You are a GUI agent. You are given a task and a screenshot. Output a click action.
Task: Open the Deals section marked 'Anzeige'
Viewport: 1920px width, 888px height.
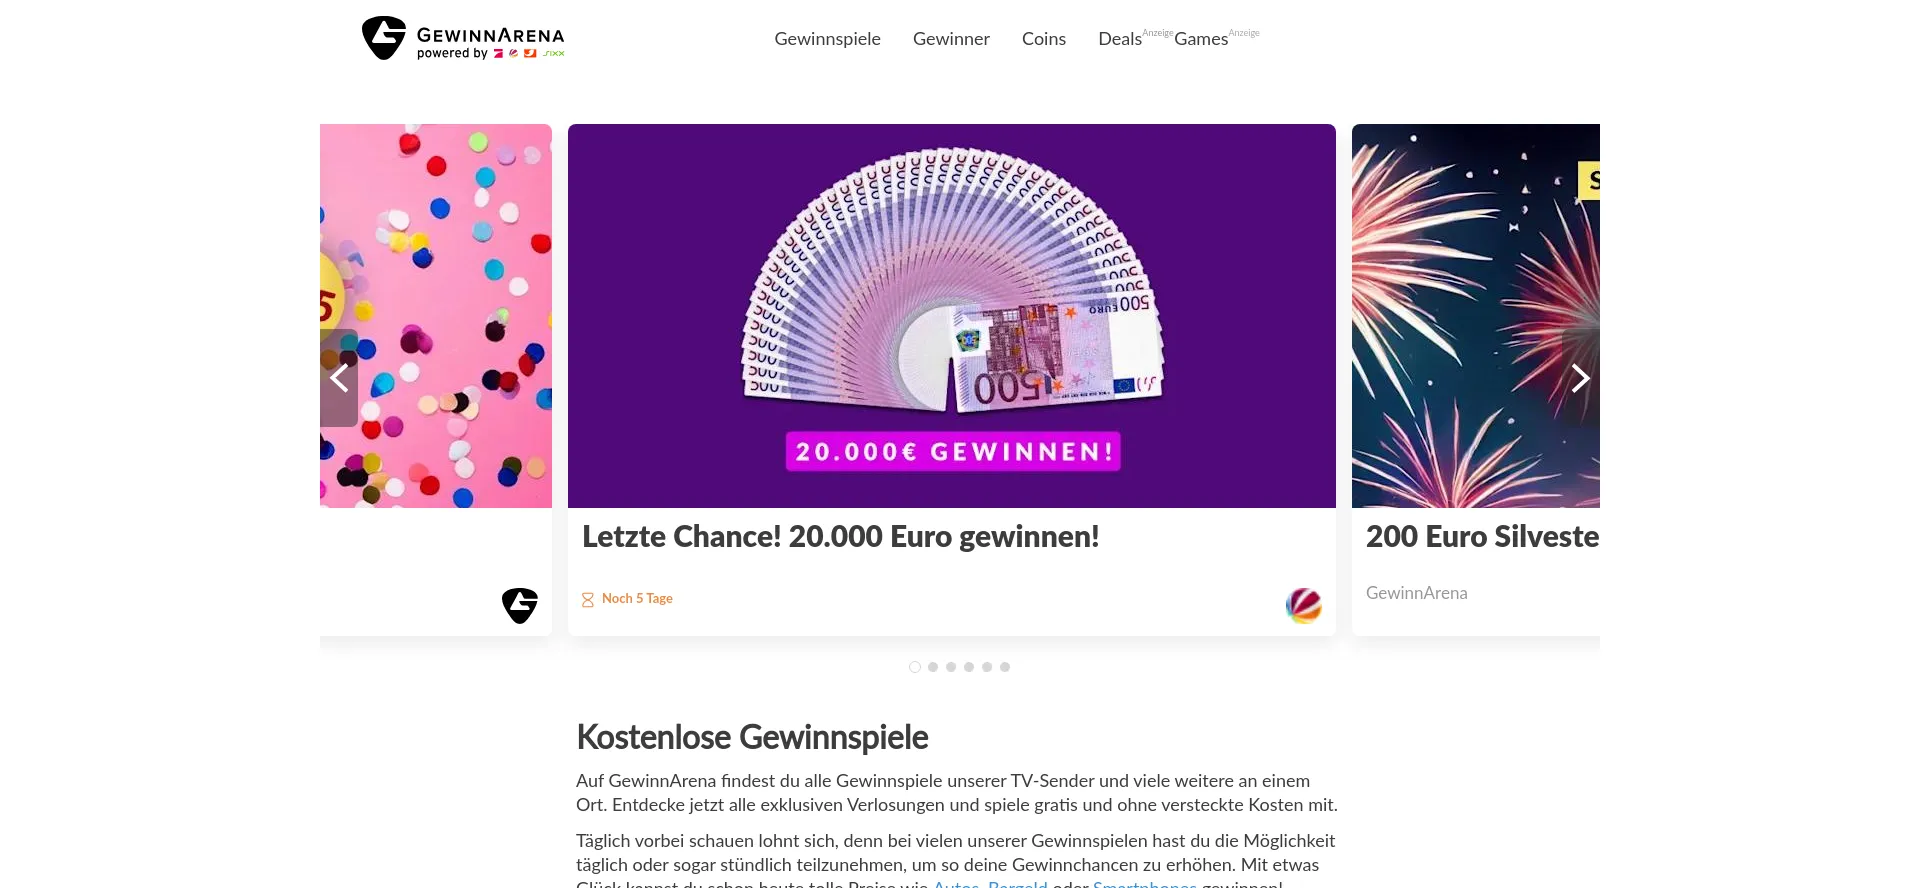pyautogui.click(x=1119, y=39)
